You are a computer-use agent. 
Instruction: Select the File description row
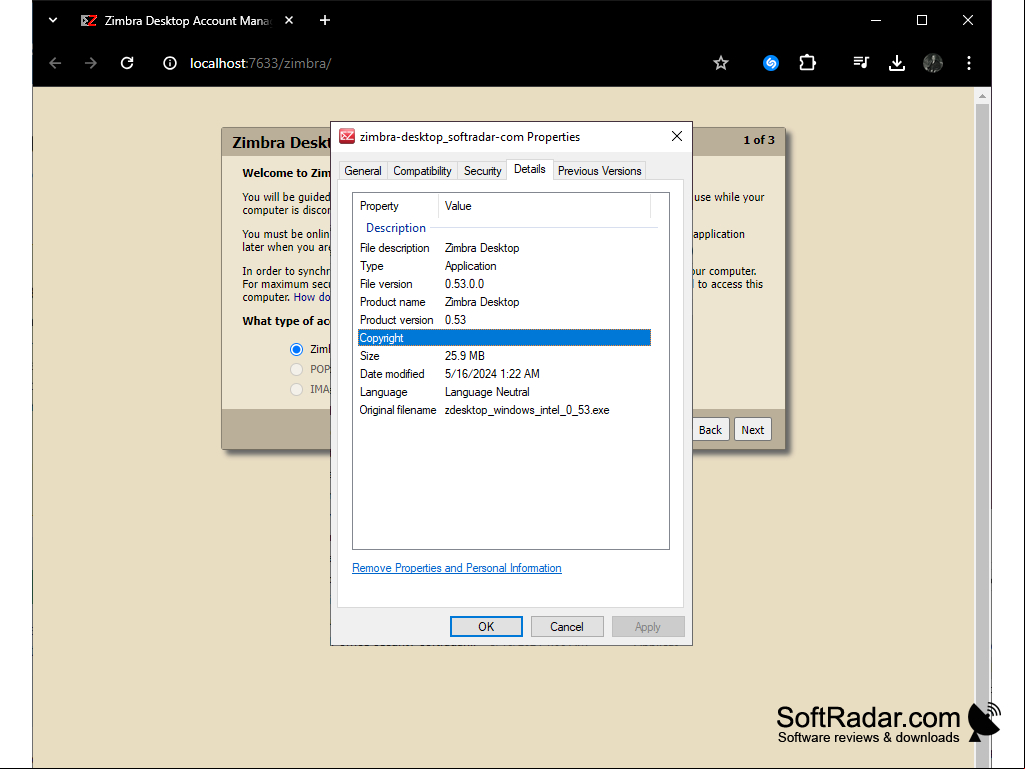[504, 248]
